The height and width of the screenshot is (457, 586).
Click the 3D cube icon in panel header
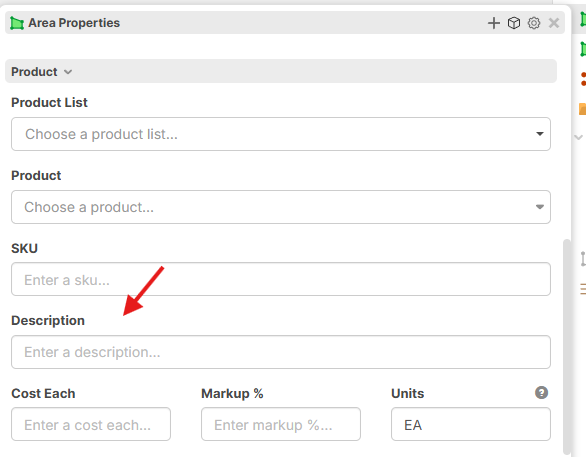(x=514, y=23)
